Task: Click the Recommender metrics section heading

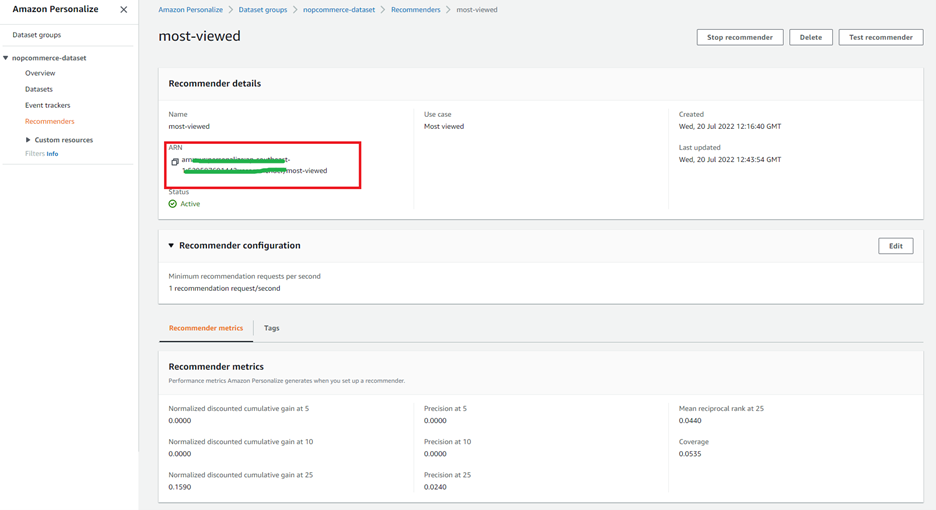Action: click(x=216, y=367)
